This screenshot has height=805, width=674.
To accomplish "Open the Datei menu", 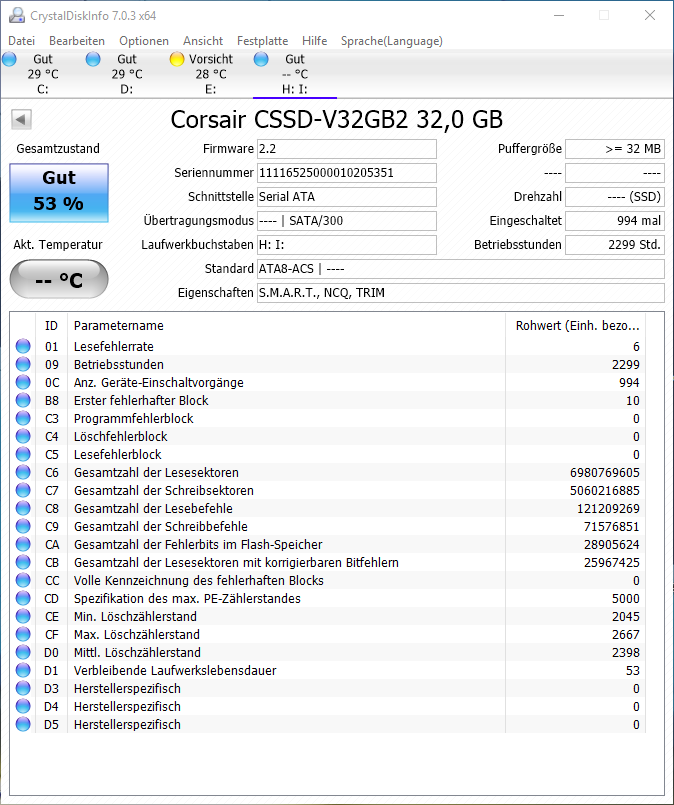I will click(22, 41).
